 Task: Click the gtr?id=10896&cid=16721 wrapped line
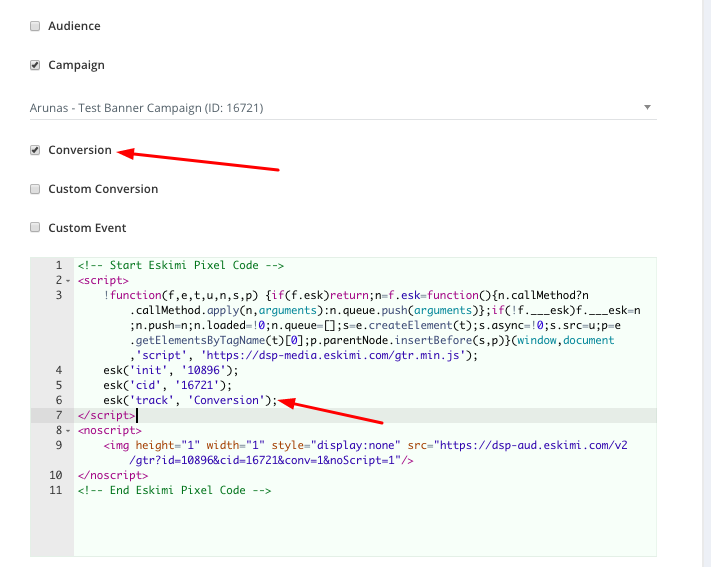[271, 460]
